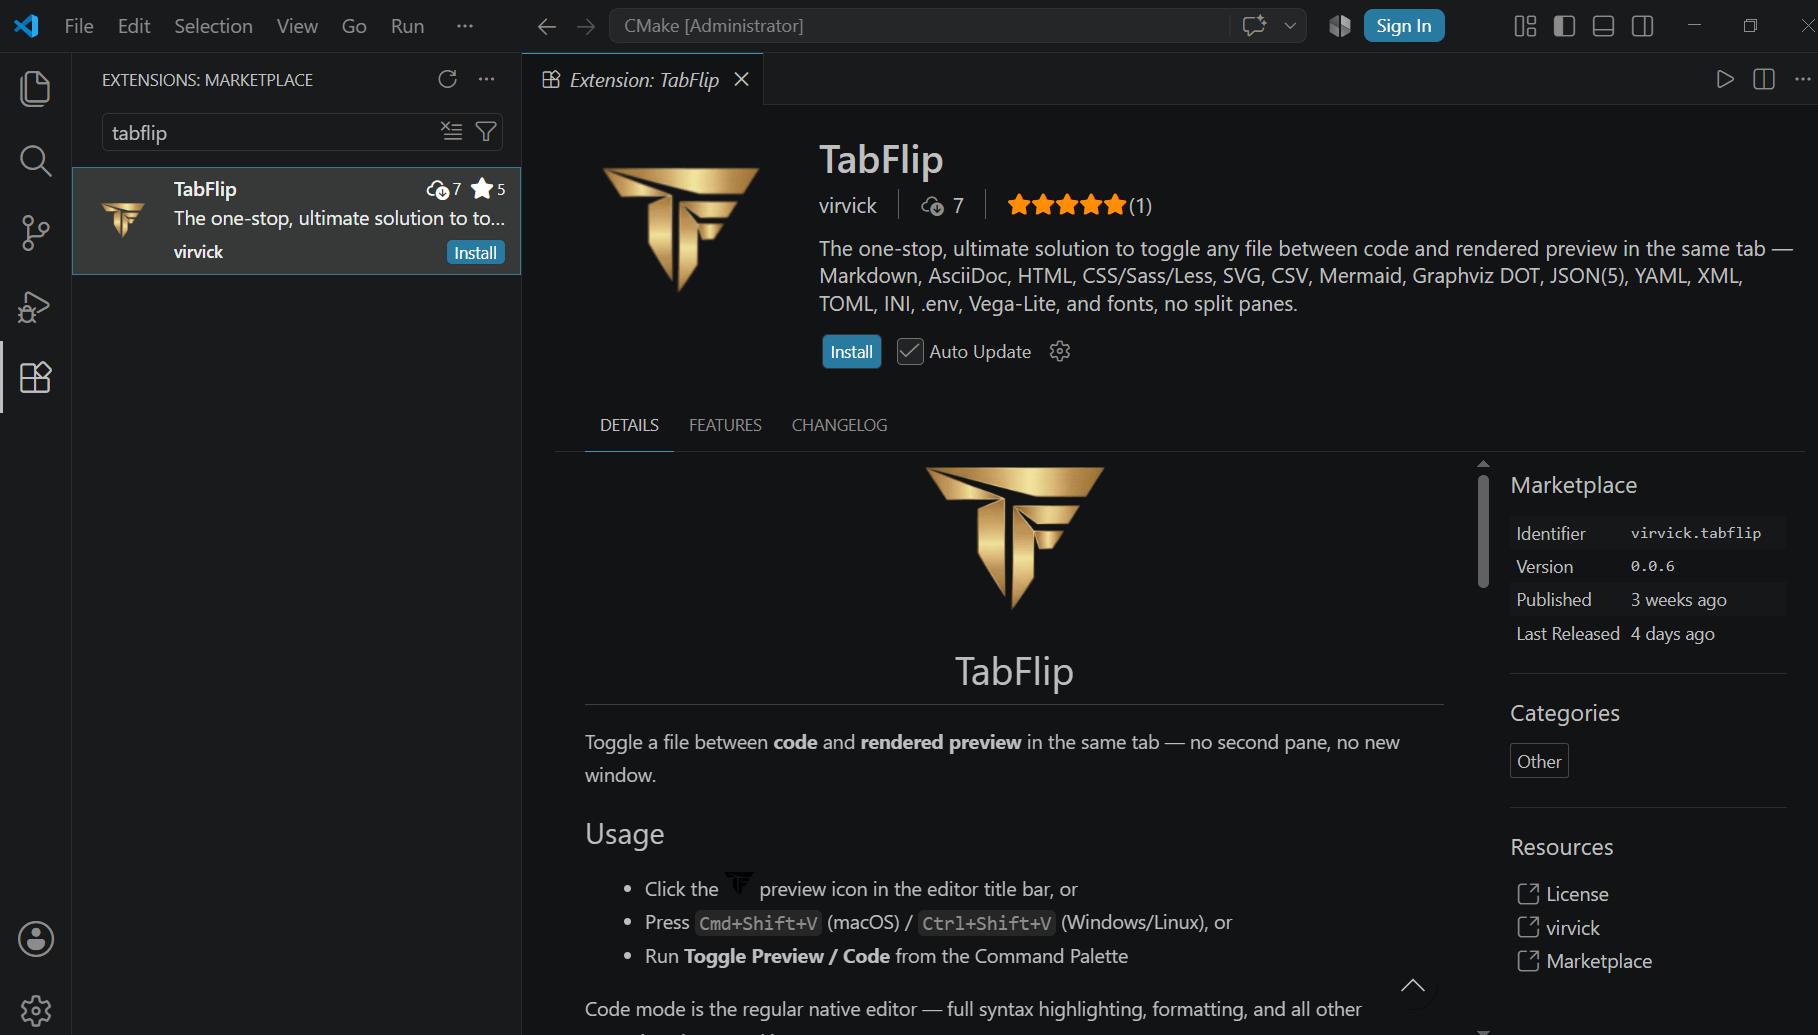This screenshot has height=1035, width=1818.
Task: Click the Sign In button
Action: pyautogui.click(x=1404, y=26)
